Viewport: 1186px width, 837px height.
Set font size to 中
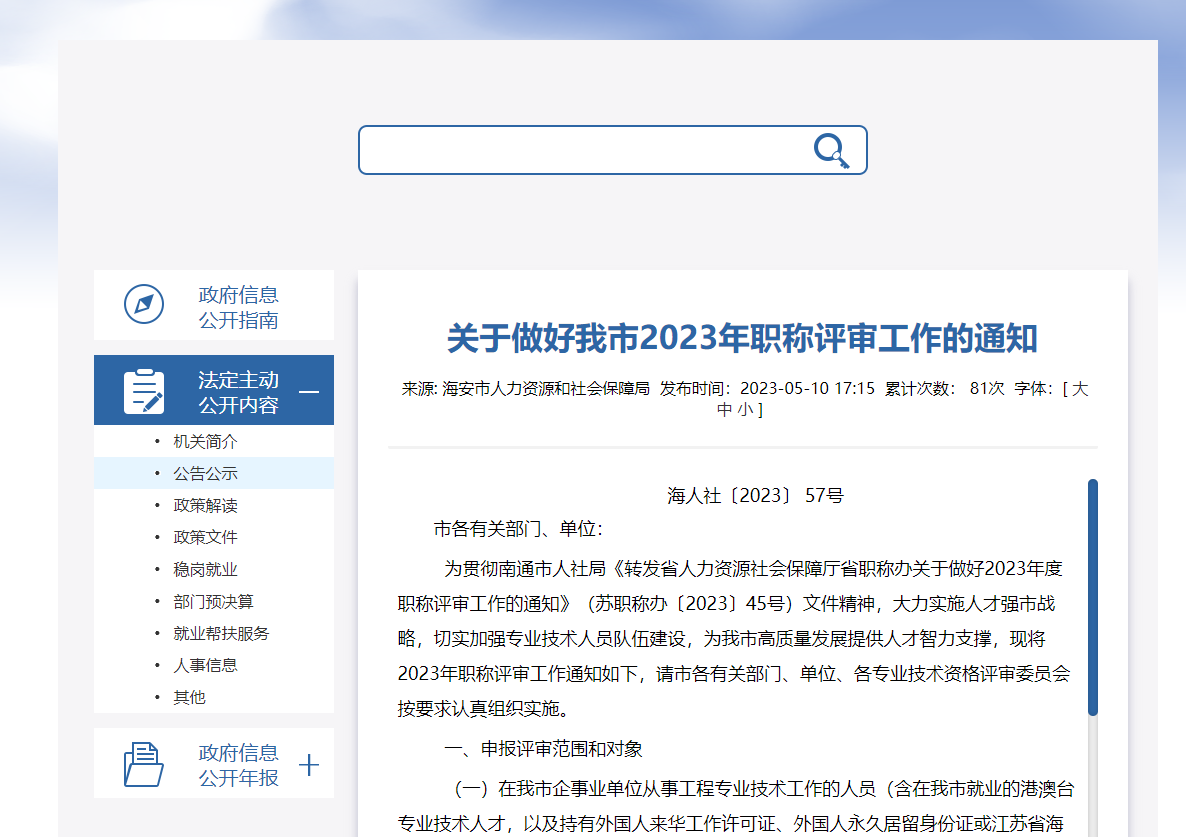pos(725,410)
